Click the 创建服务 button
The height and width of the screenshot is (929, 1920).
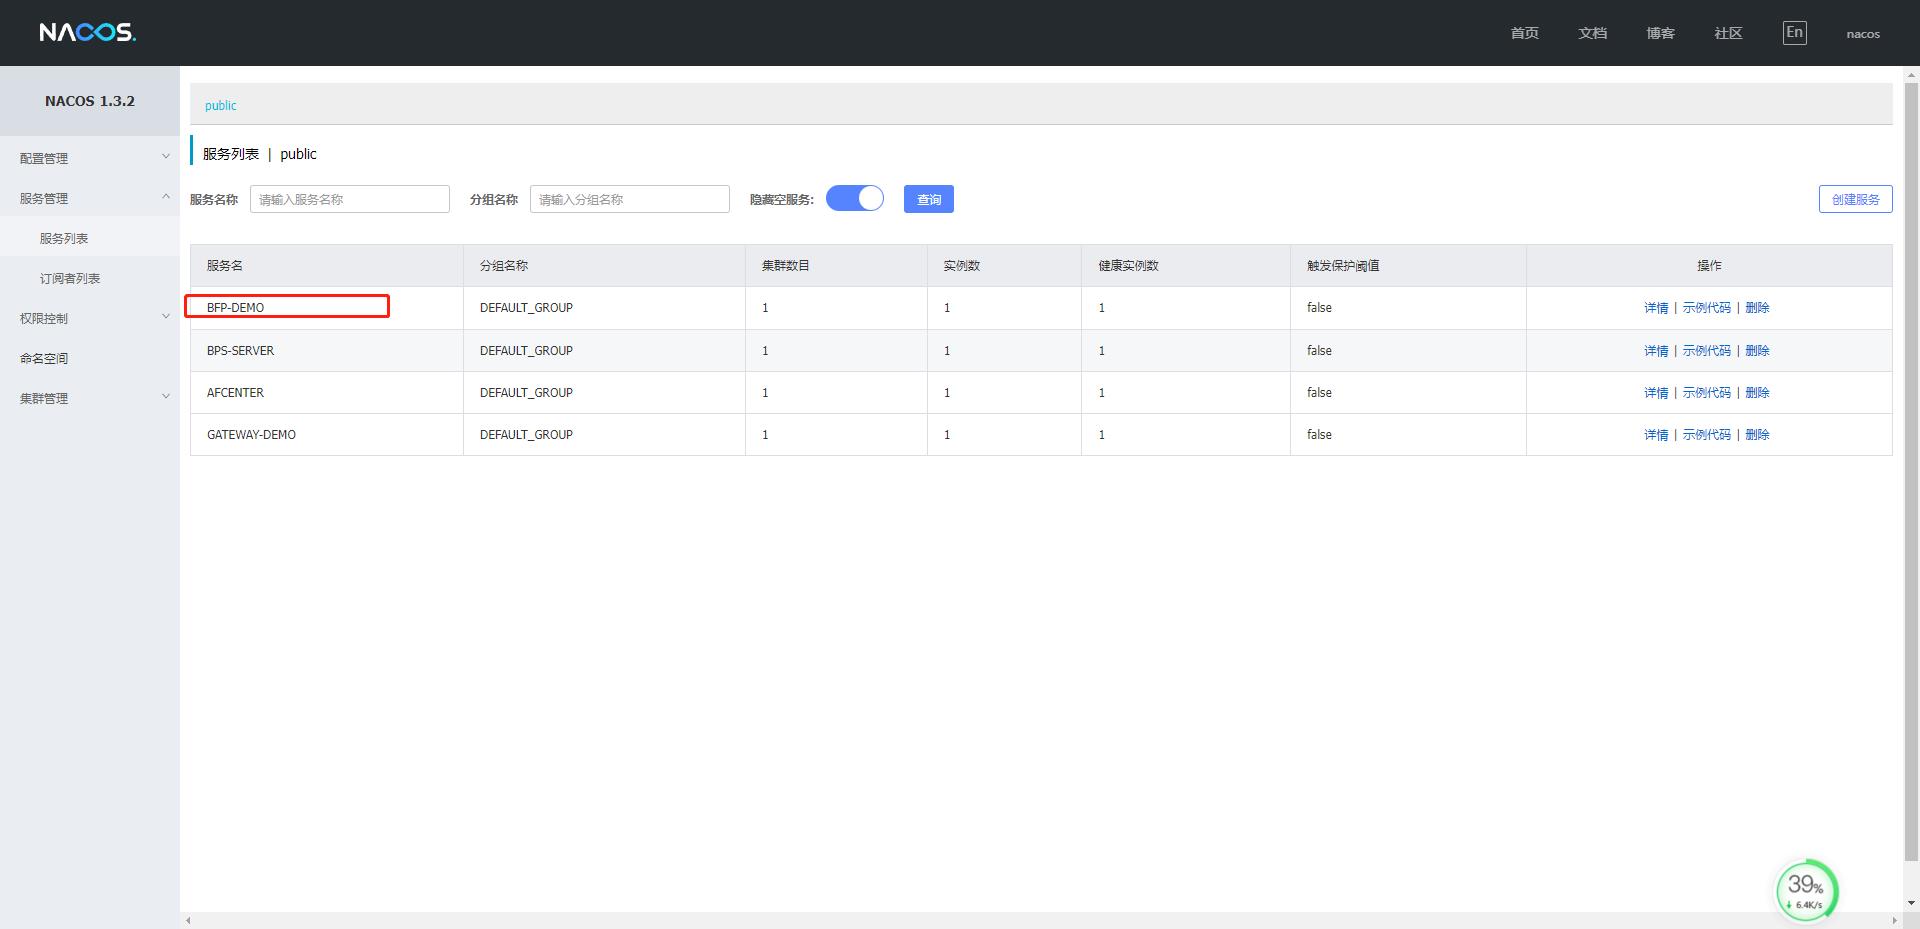tap(1855, 199)
